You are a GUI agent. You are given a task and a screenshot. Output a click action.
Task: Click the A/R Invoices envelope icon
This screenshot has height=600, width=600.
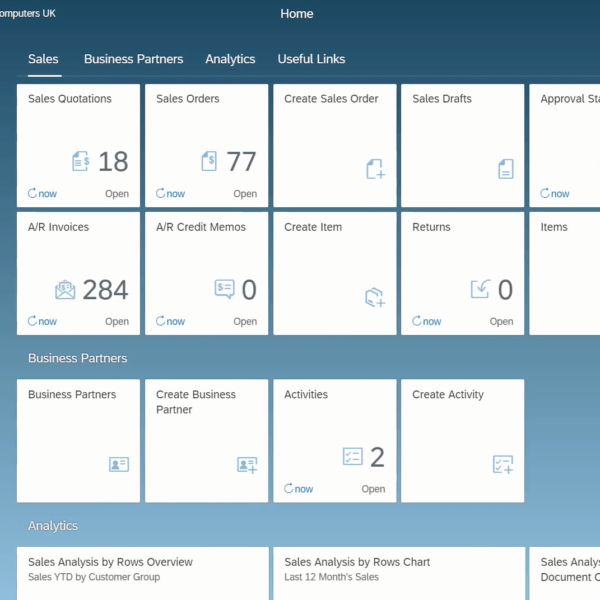tap(65, 290)
